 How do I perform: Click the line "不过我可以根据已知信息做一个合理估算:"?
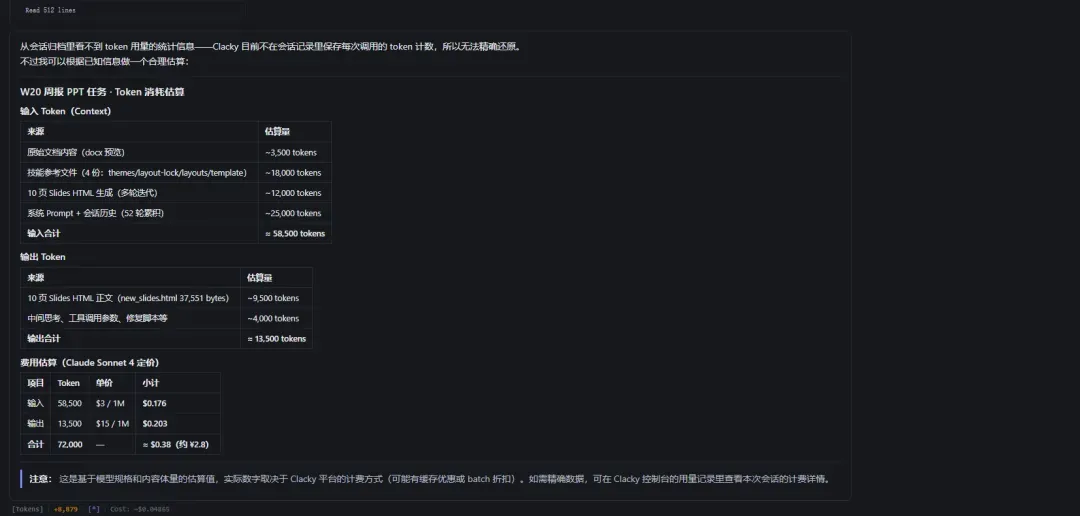click(x=104, y=61)
